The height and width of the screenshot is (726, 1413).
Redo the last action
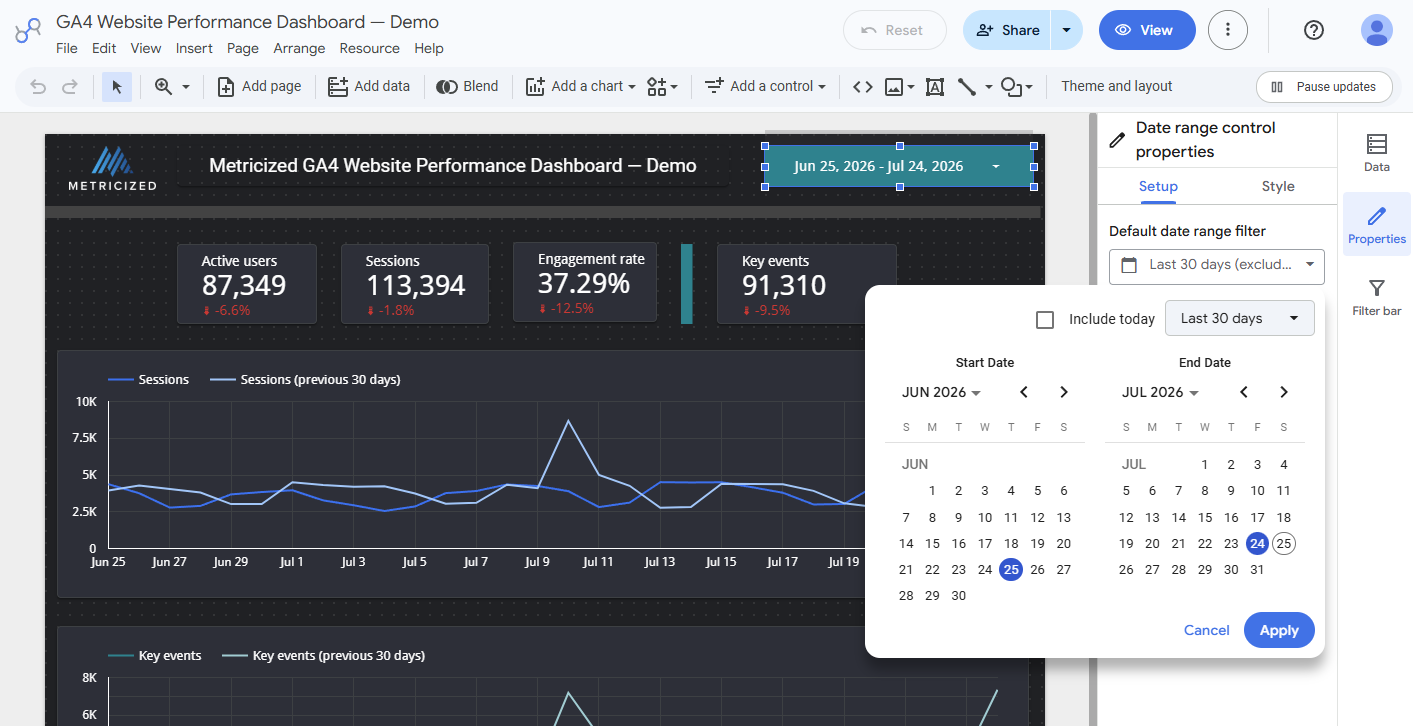pos(70,87)
